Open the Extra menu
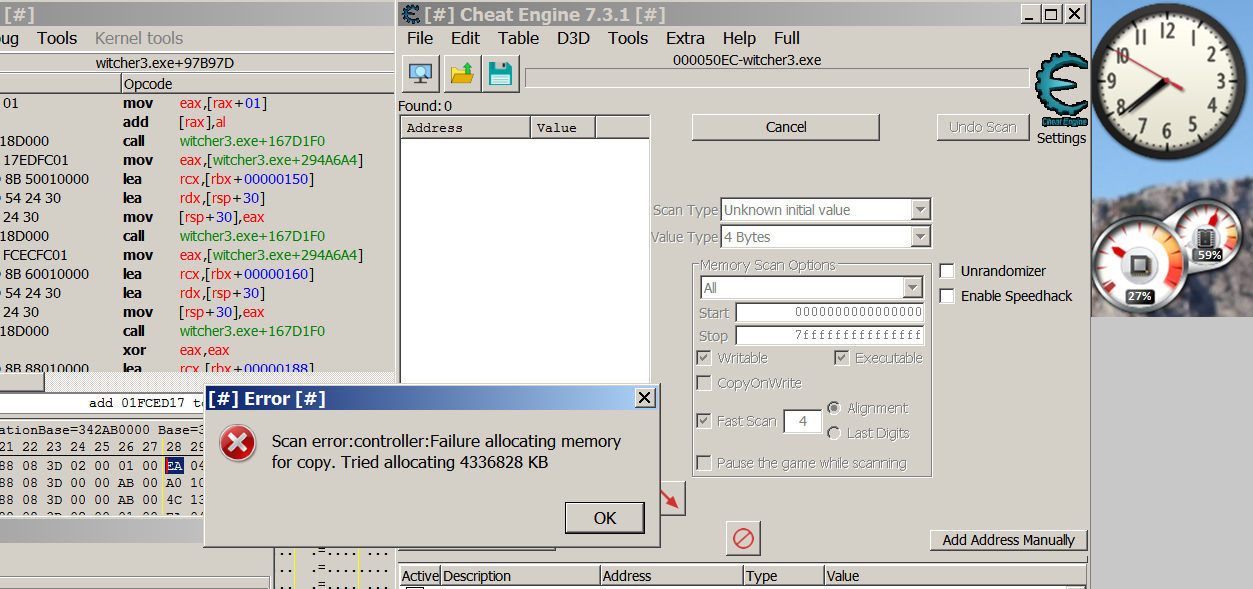The height and width of the screenshot is (589, 1253). coord(685,38)
